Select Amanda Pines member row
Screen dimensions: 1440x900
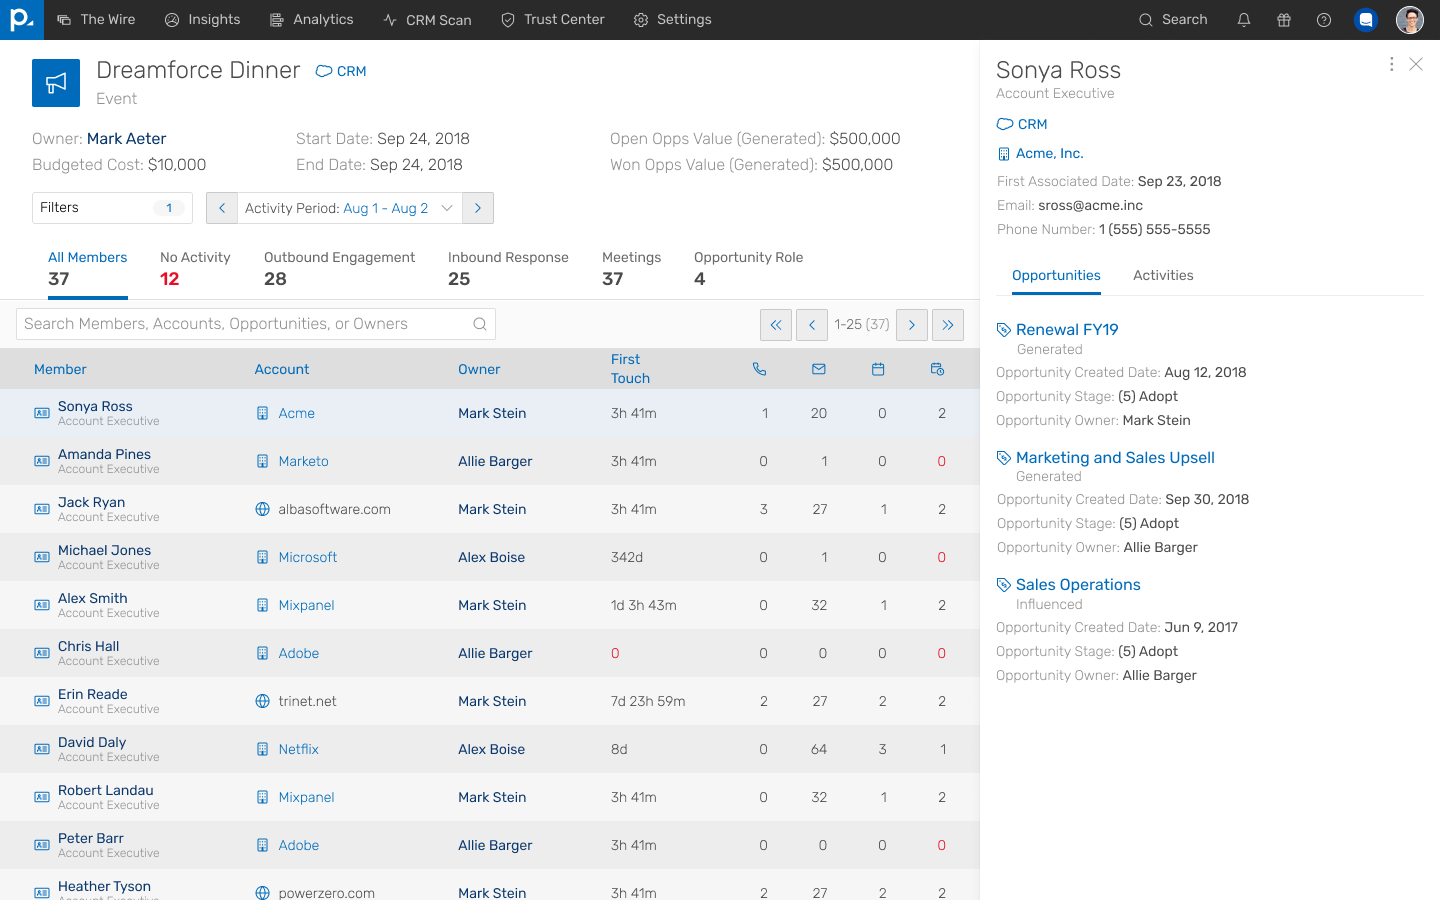[x=490, y=461]
